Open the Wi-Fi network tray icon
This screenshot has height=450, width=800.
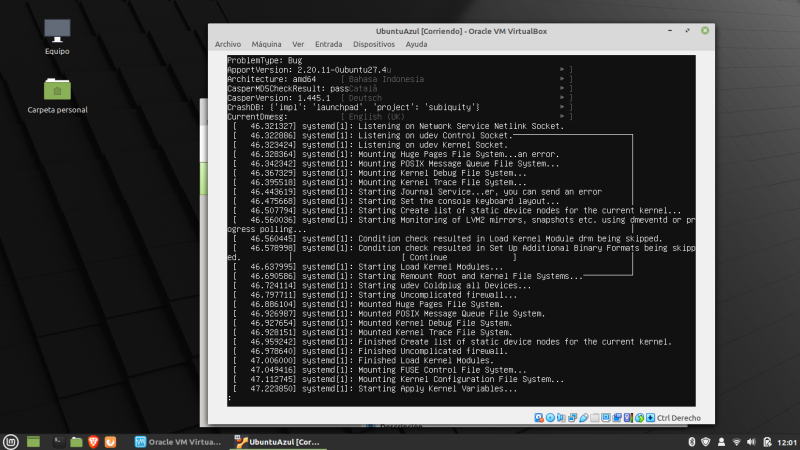(736, 441)
